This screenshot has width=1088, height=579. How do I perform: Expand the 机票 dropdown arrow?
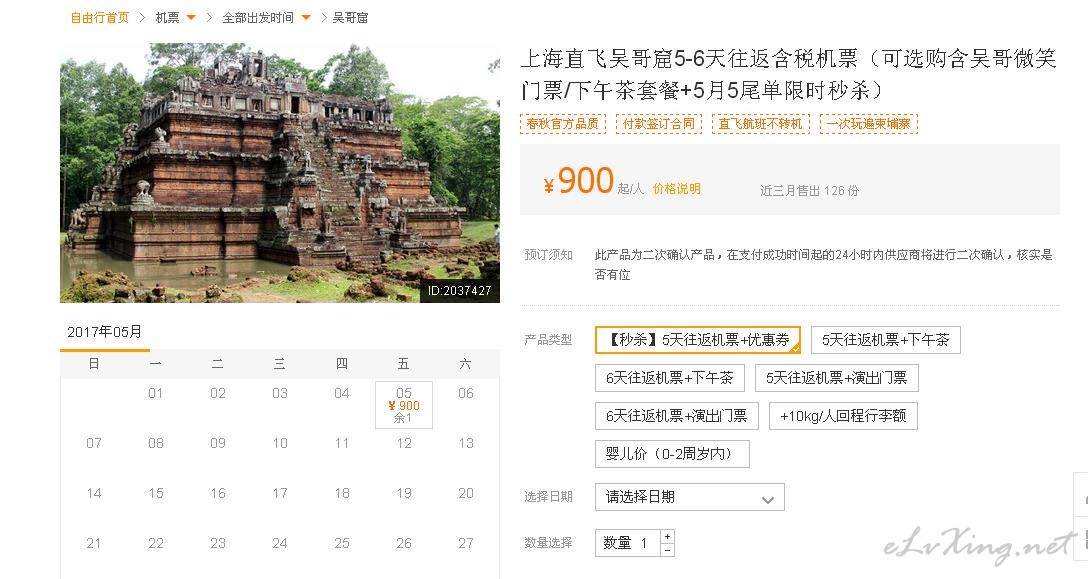point(191,18)
